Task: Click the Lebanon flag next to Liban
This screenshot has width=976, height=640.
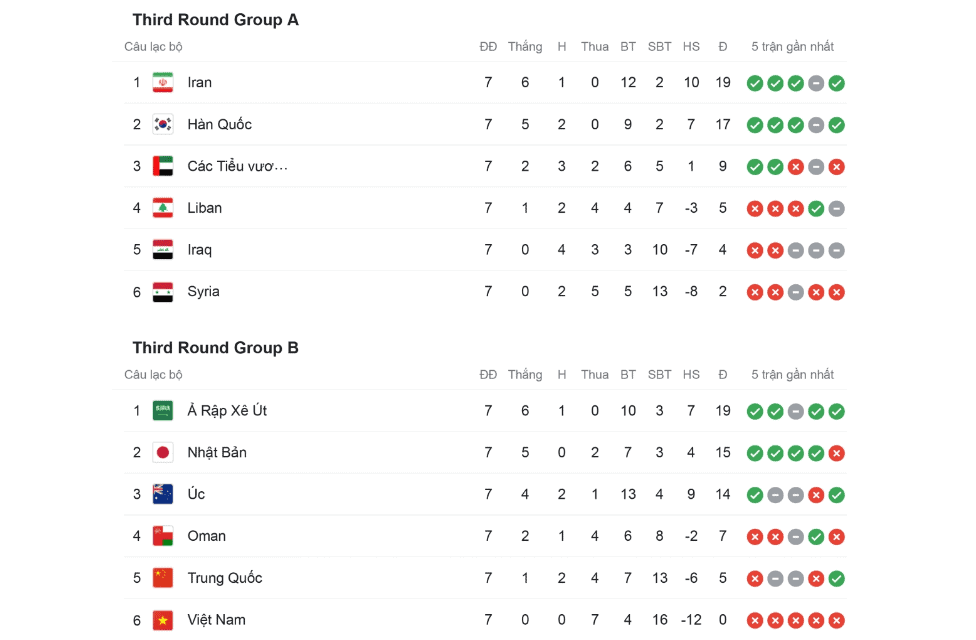Action: (x=163, y=208)
